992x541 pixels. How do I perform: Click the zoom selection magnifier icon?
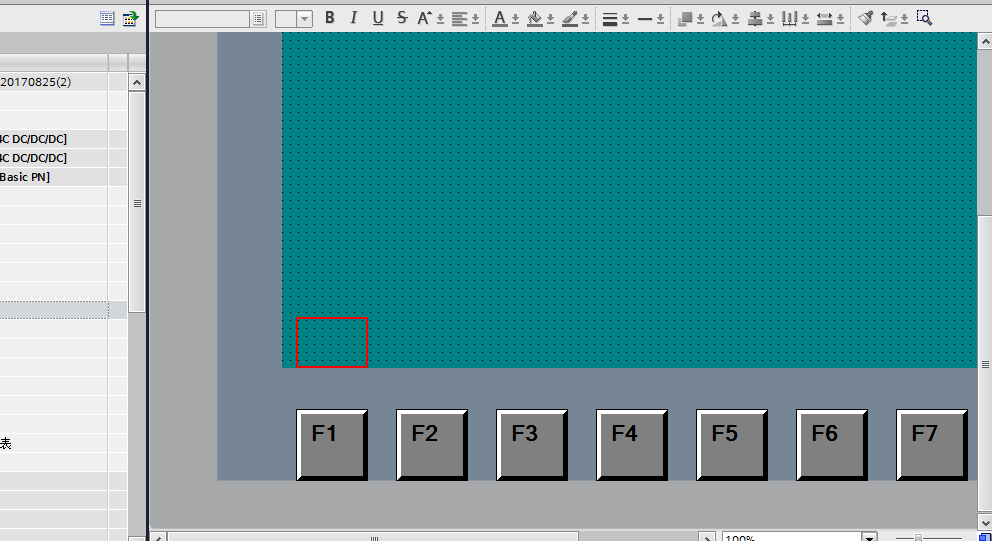click(923, 18)
